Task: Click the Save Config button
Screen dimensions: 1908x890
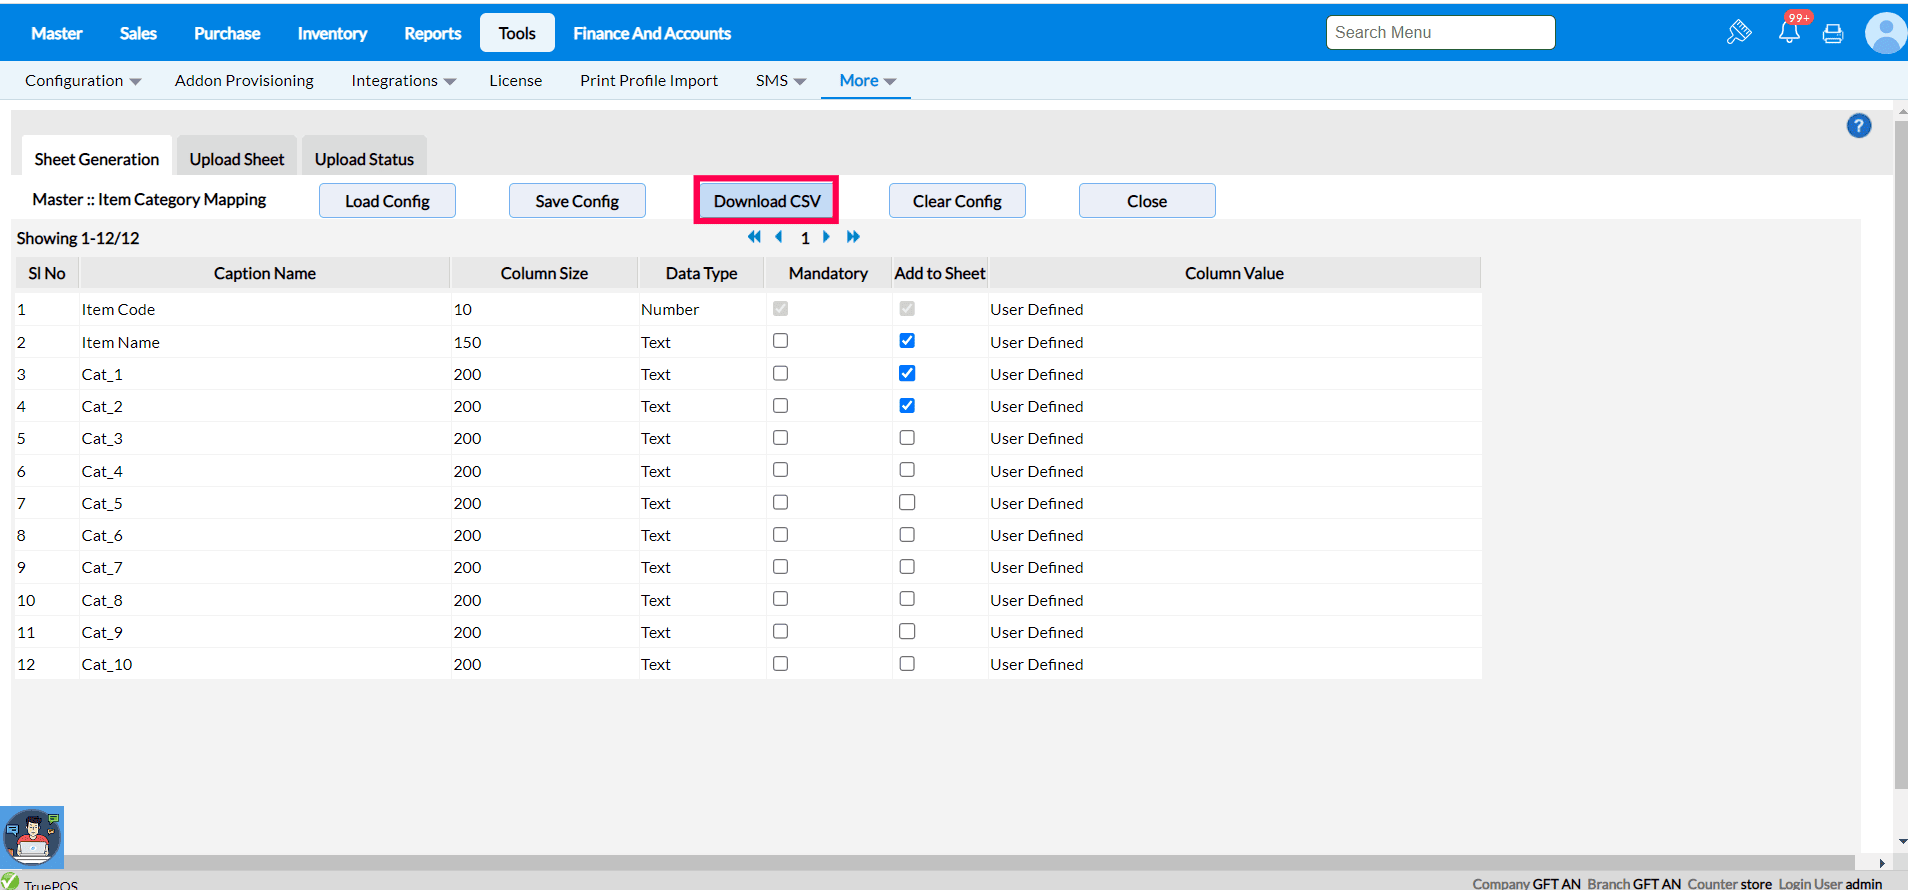Action: [577, 201]
